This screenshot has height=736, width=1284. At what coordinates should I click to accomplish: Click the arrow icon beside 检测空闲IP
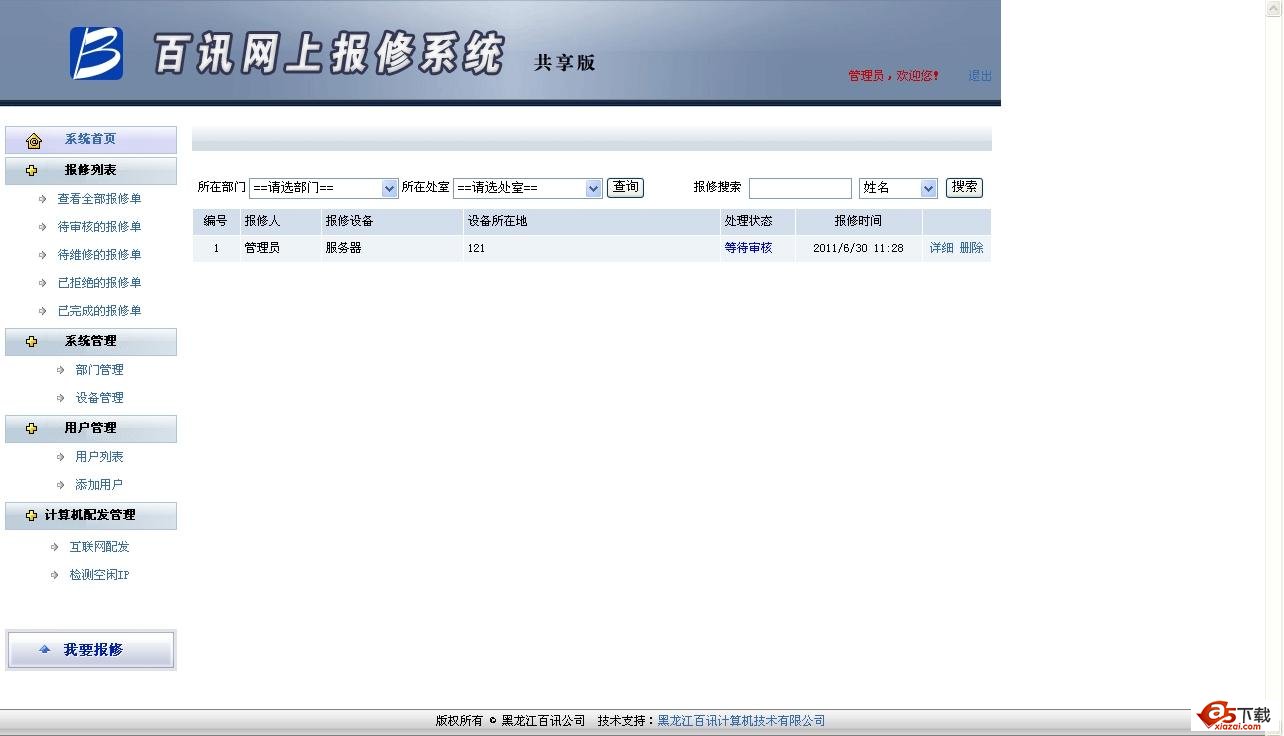(x=54, y=575)
